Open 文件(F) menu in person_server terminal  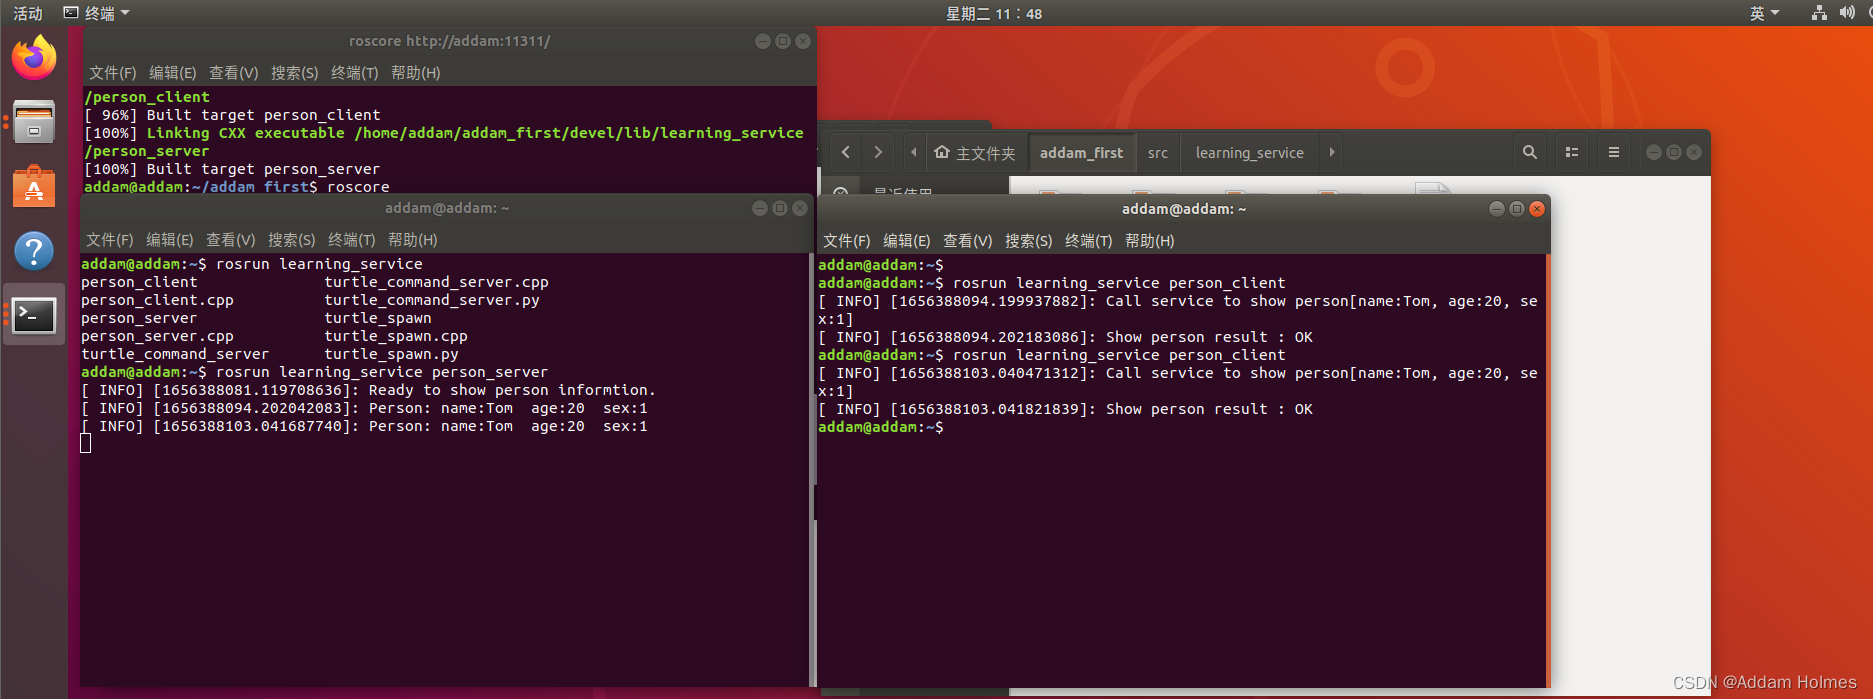pos(109,240)
